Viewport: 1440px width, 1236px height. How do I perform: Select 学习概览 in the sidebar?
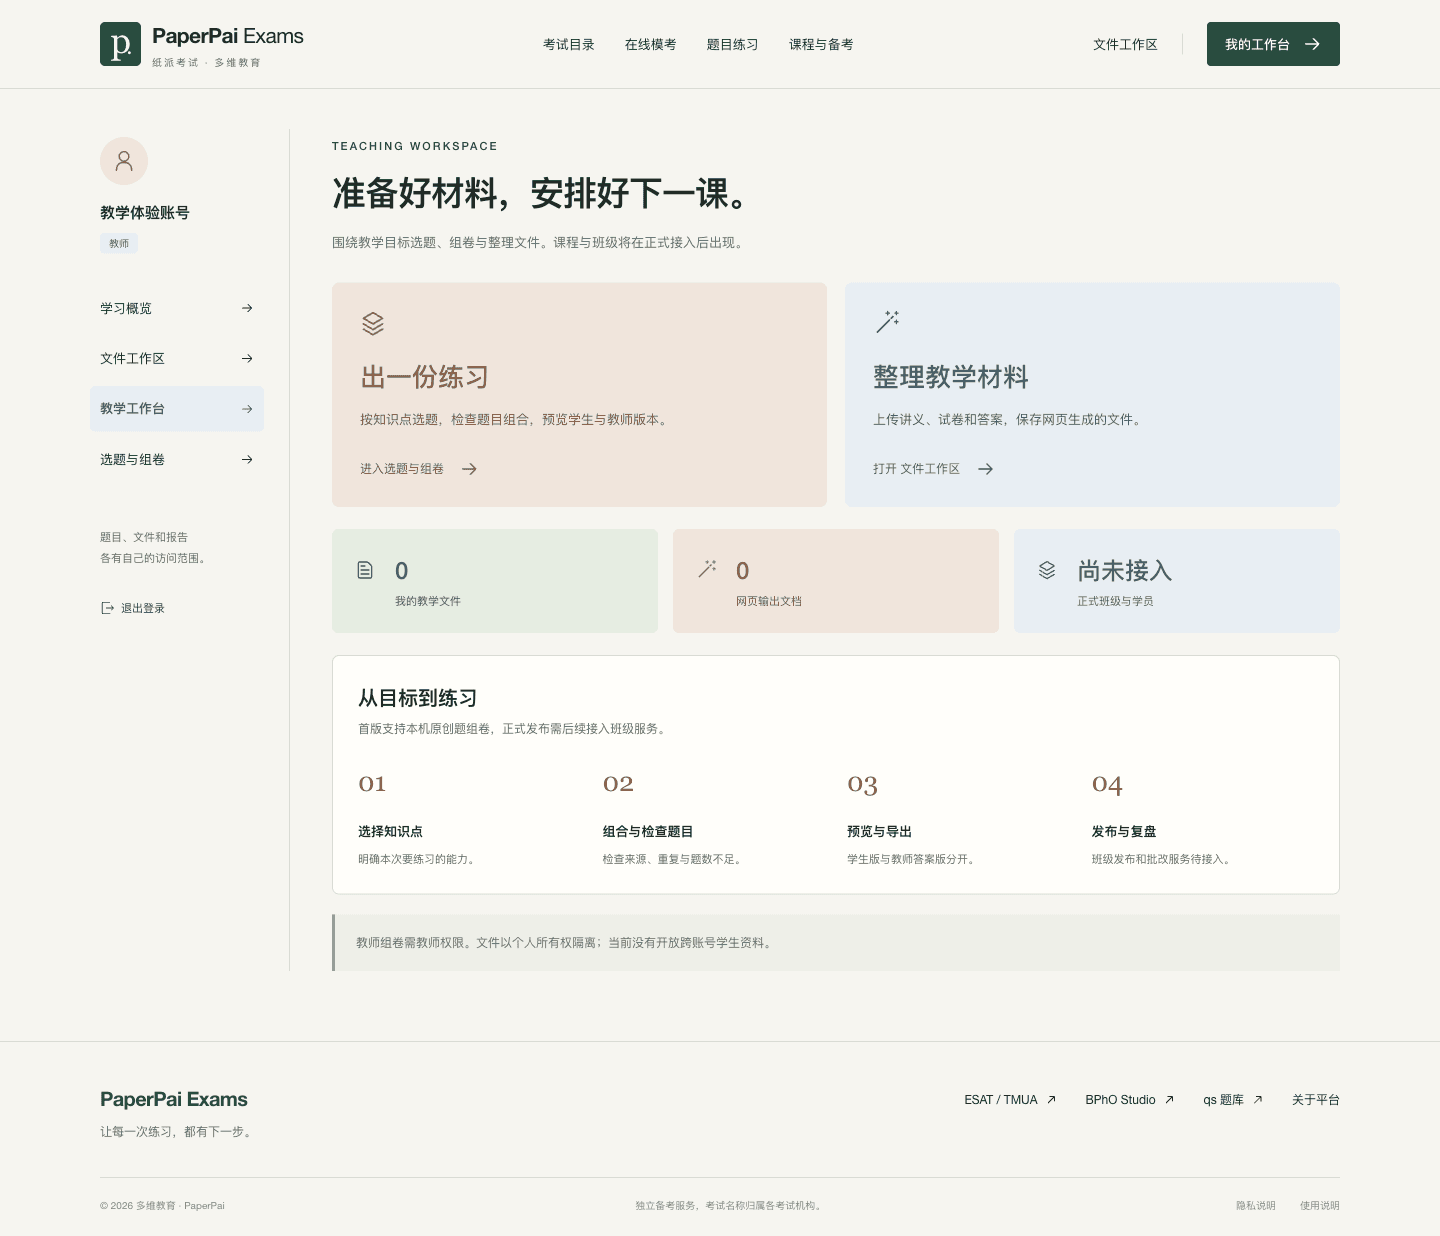[177, 308]
